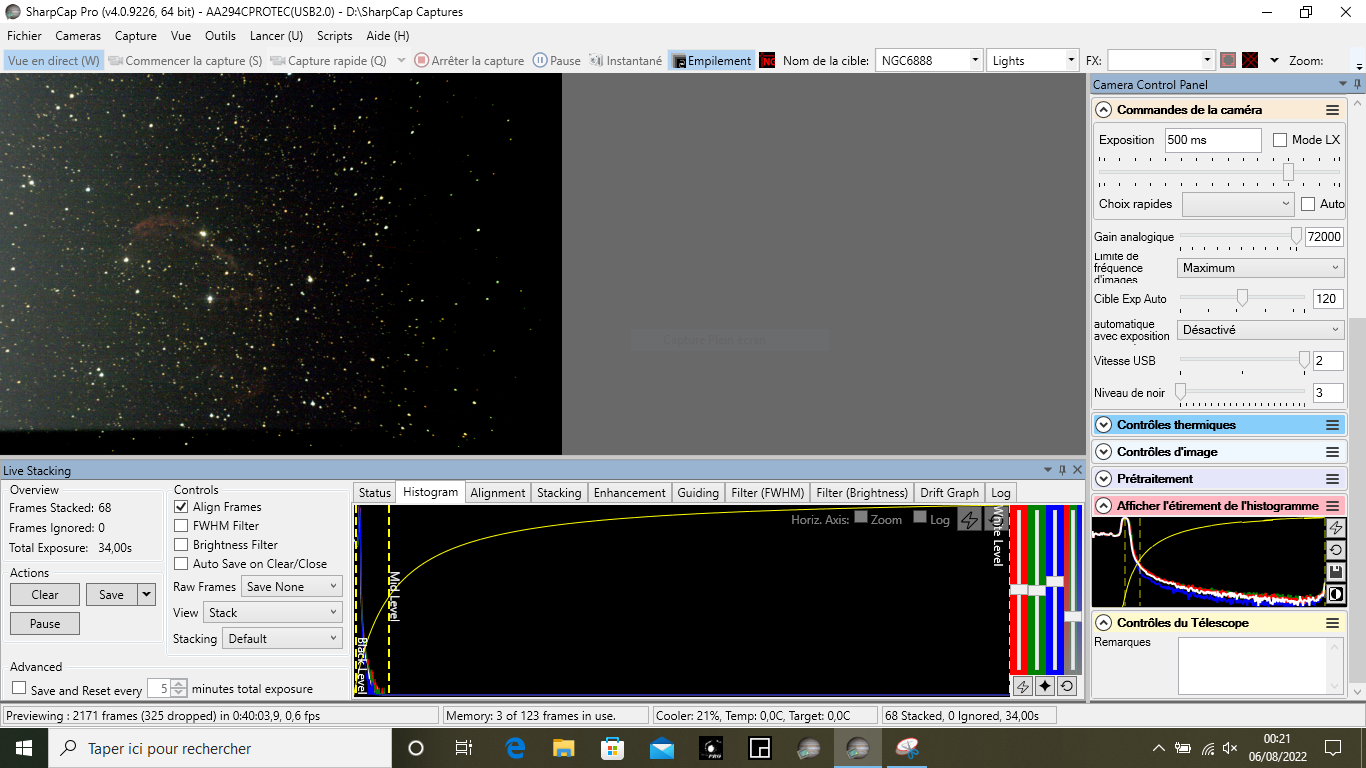Open the Désactivé auto exposure dropdown
The width and height of the screenshot is (1366, 768).
point(1260,330)
